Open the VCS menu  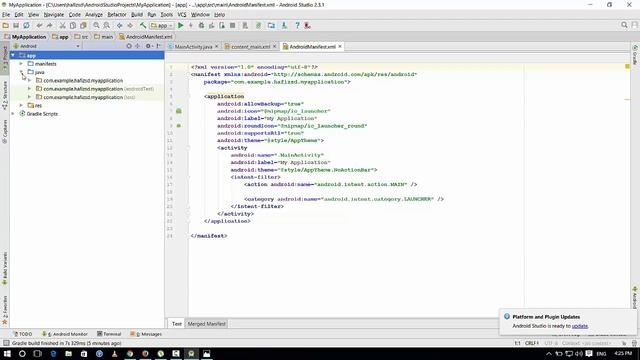182,15
